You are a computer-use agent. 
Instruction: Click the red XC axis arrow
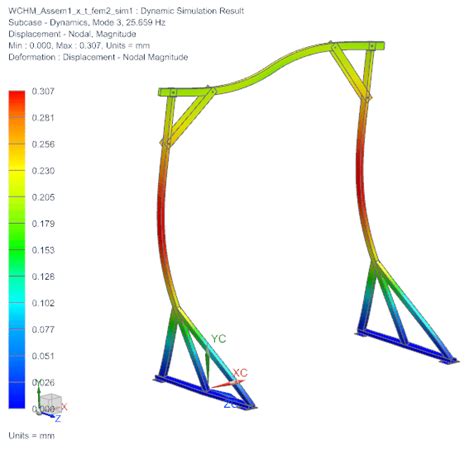228,384
